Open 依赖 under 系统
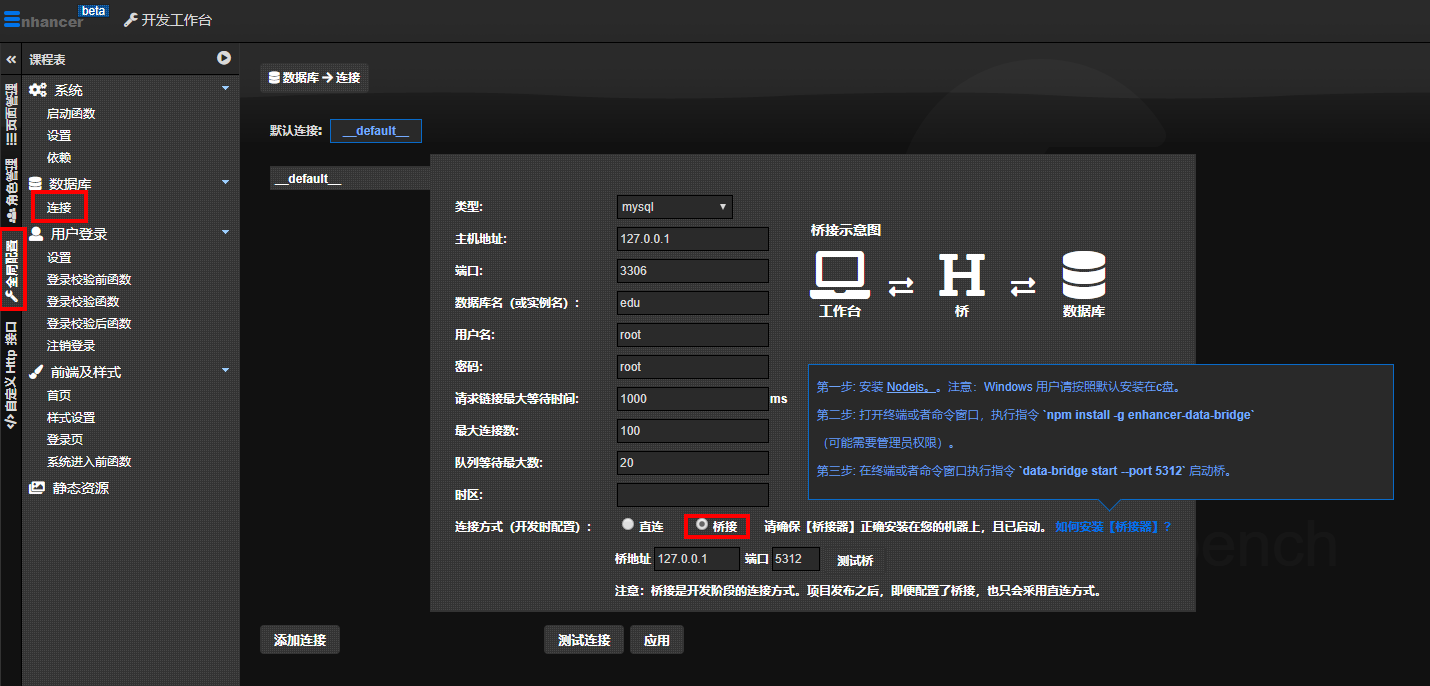Image resolution: width=1430 pixels, height=686 pixels. click(59, 158)
